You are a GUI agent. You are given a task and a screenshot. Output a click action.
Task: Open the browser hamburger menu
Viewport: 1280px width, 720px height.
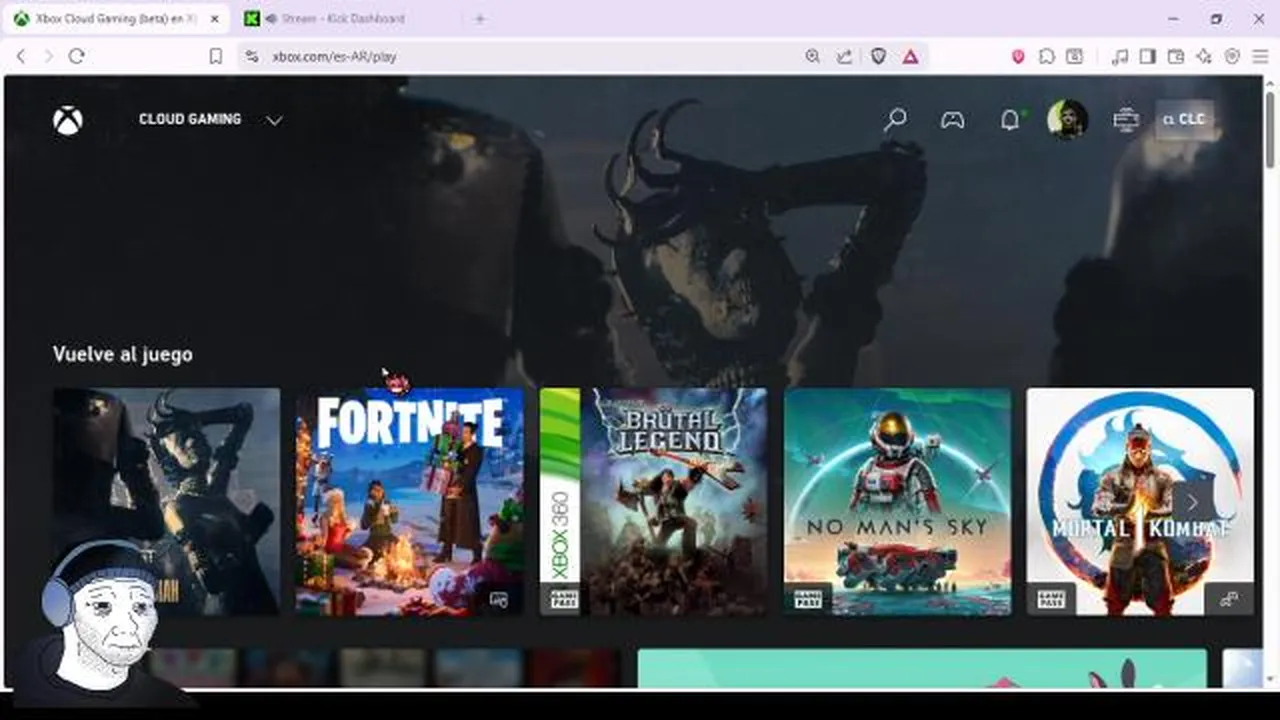point(1259,57)
